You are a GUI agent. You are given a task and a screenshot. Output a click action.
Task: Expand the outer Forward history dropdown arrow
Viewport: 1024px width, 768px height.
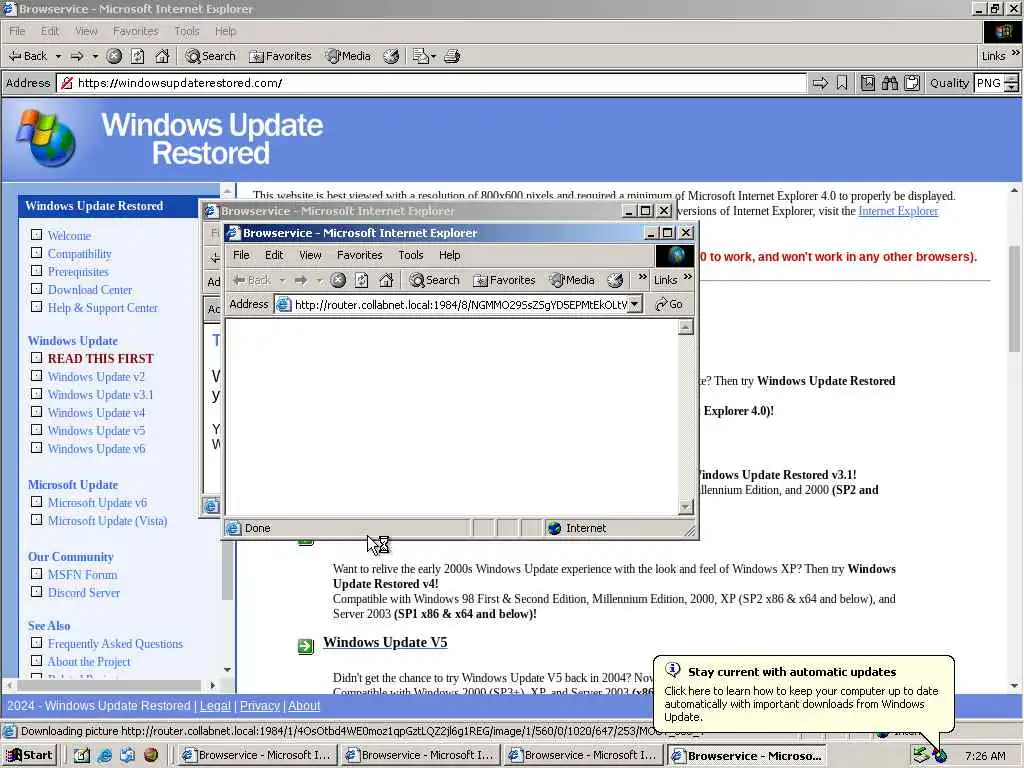coord(95,56)
